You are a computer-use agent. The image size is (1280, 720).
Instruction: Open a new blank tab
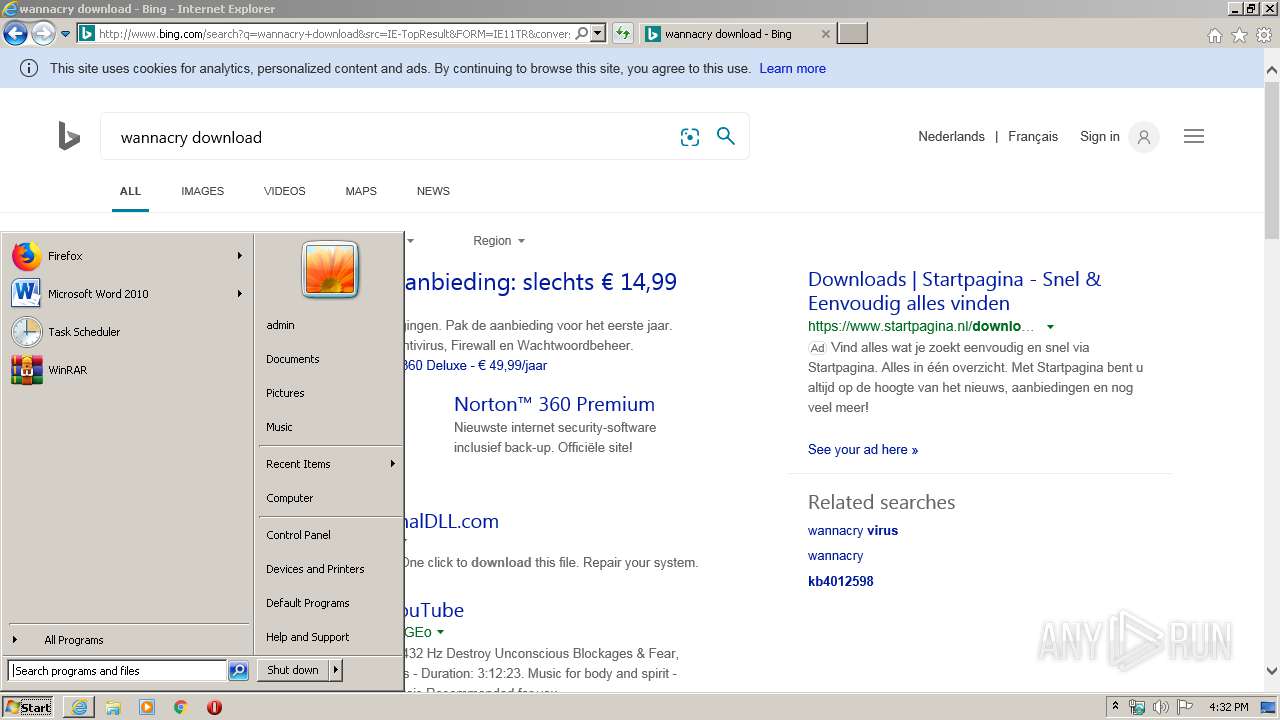[x=852, y=34]
